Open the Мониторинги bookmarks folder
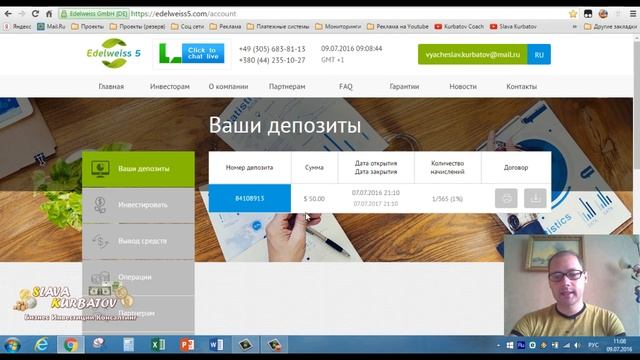Viewport: 640px width, 360px height. coord(338,27)
